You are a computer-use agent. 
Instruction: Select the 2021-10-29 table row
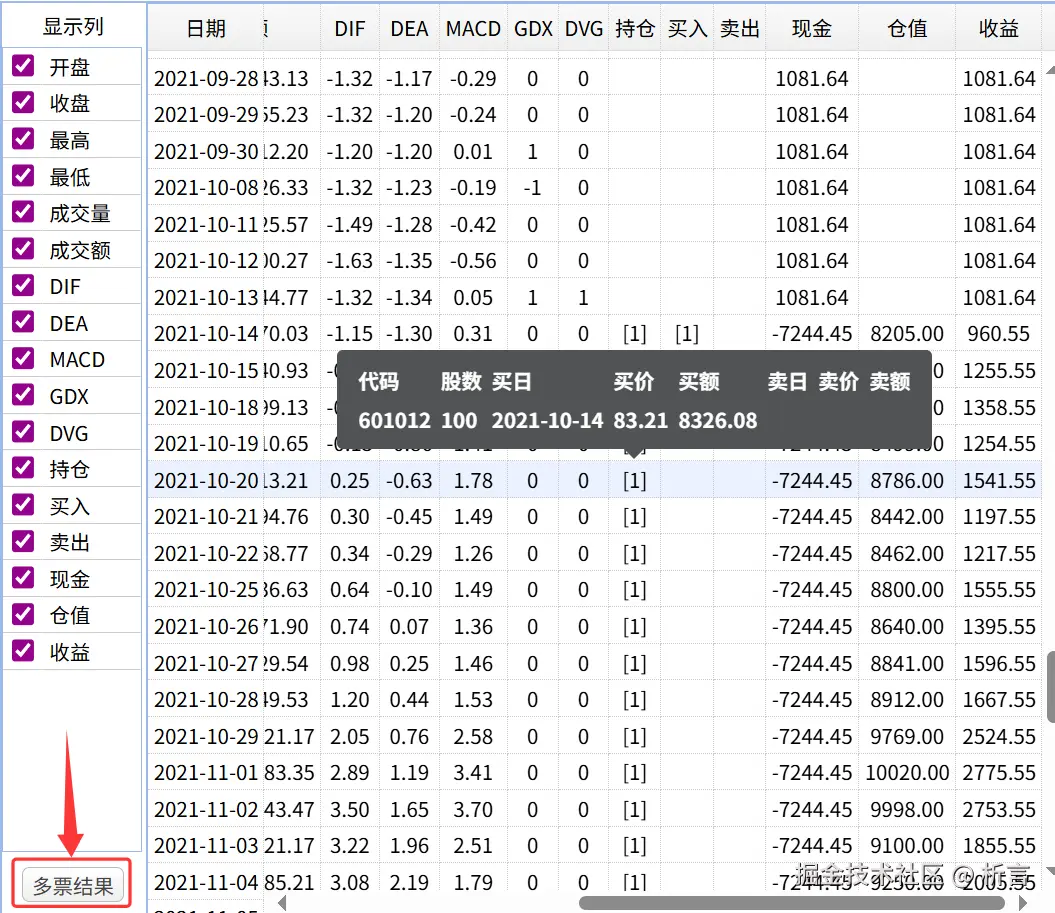tap(595, 737)
